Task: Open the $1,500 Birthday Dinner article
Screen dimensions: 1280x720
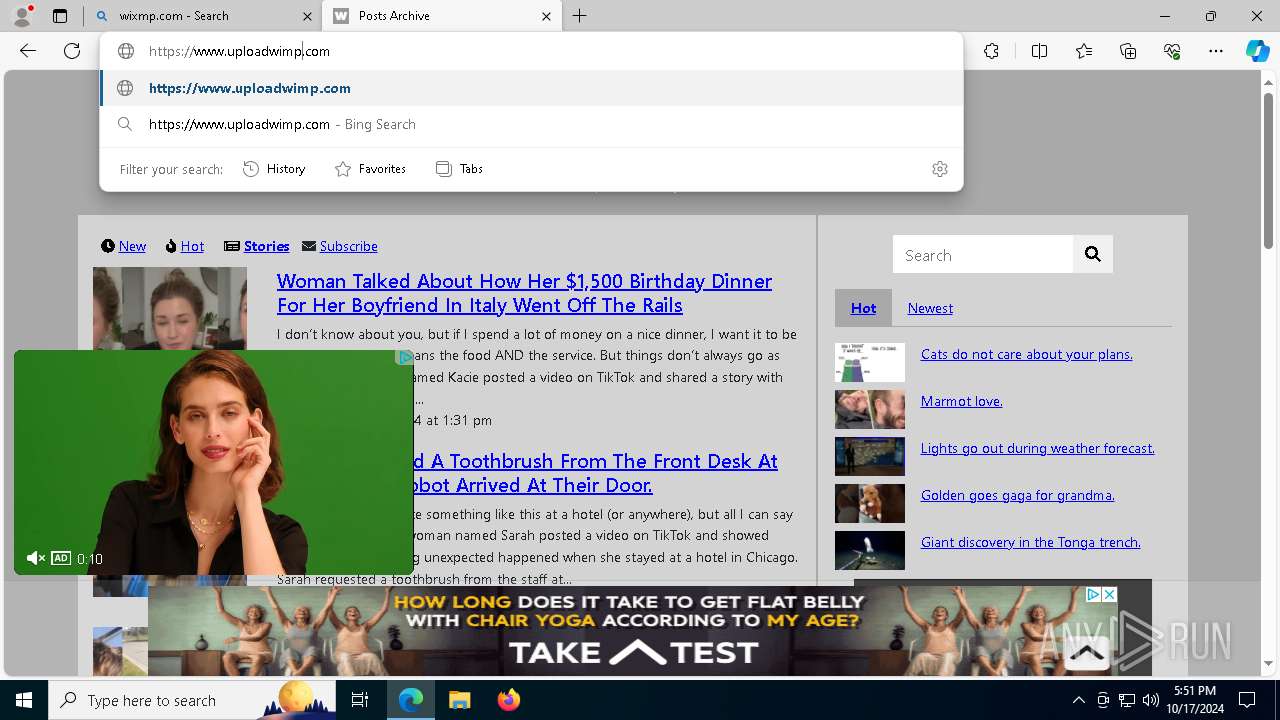Action: [524, 293]
